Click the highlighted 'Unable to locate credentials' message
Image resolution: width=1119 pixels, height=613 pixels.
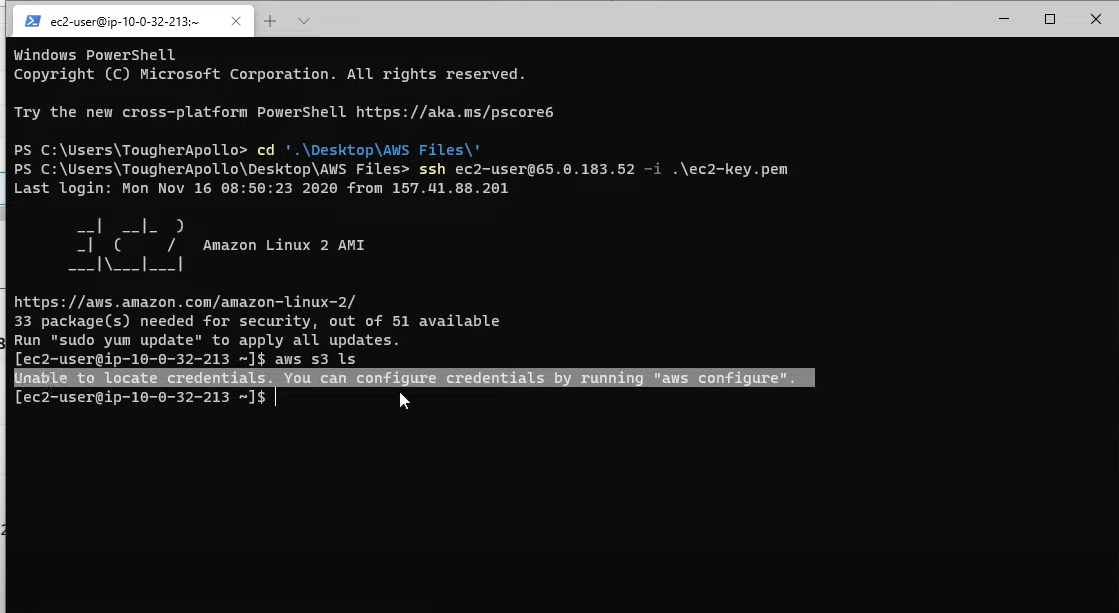click(x=414, y=378)
